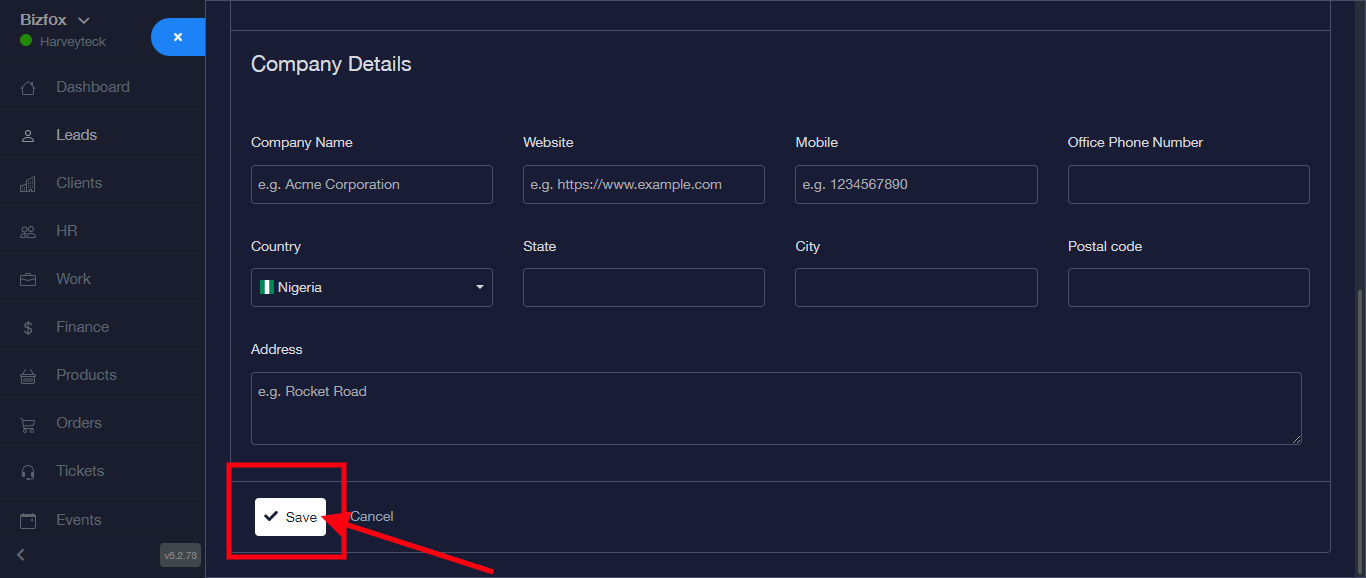This screenshot has width=1366, height=578.
Task: Click the Work briefcase icon
Action: (28, 280)
